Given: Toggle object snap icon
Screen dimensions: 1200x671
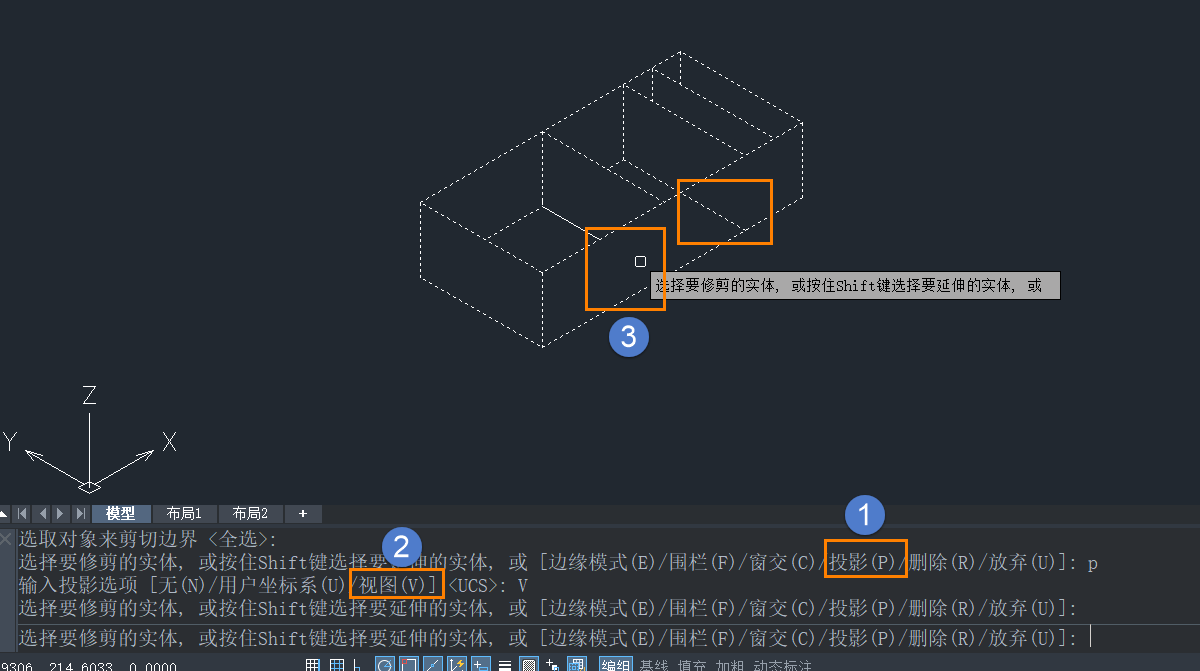Looking at the screenshot, I should pos(408,665).
